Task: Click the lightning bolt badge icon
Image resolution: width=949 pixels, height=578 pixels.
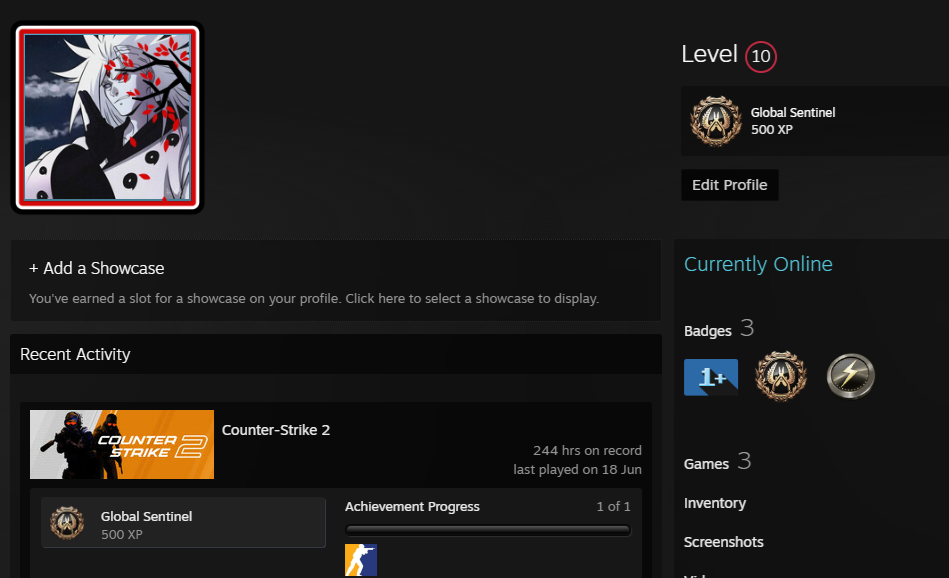Action: click(x=850, y=376)
